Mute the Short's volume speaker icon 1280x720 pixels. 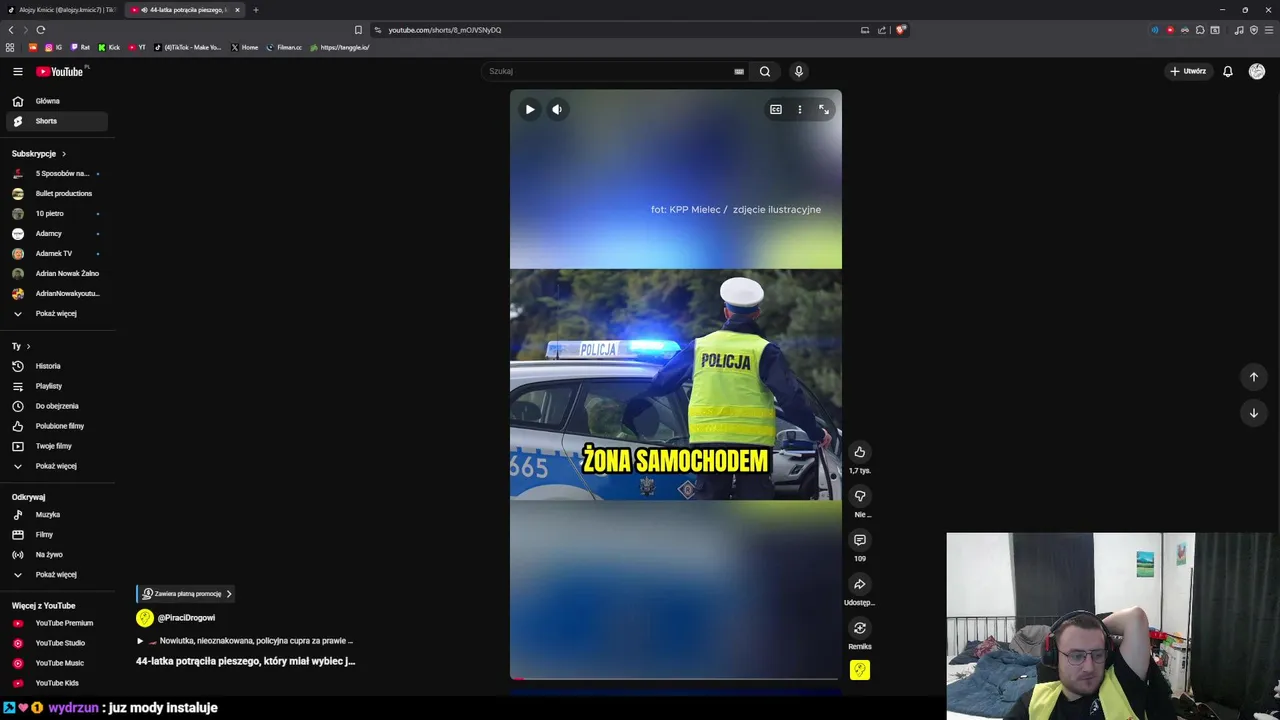(x=557, y=109)
